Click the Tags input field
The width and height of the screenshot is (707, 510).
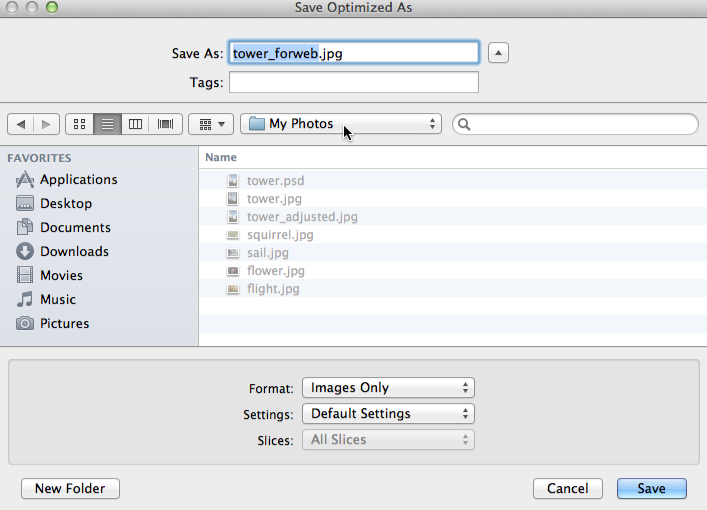354,82
